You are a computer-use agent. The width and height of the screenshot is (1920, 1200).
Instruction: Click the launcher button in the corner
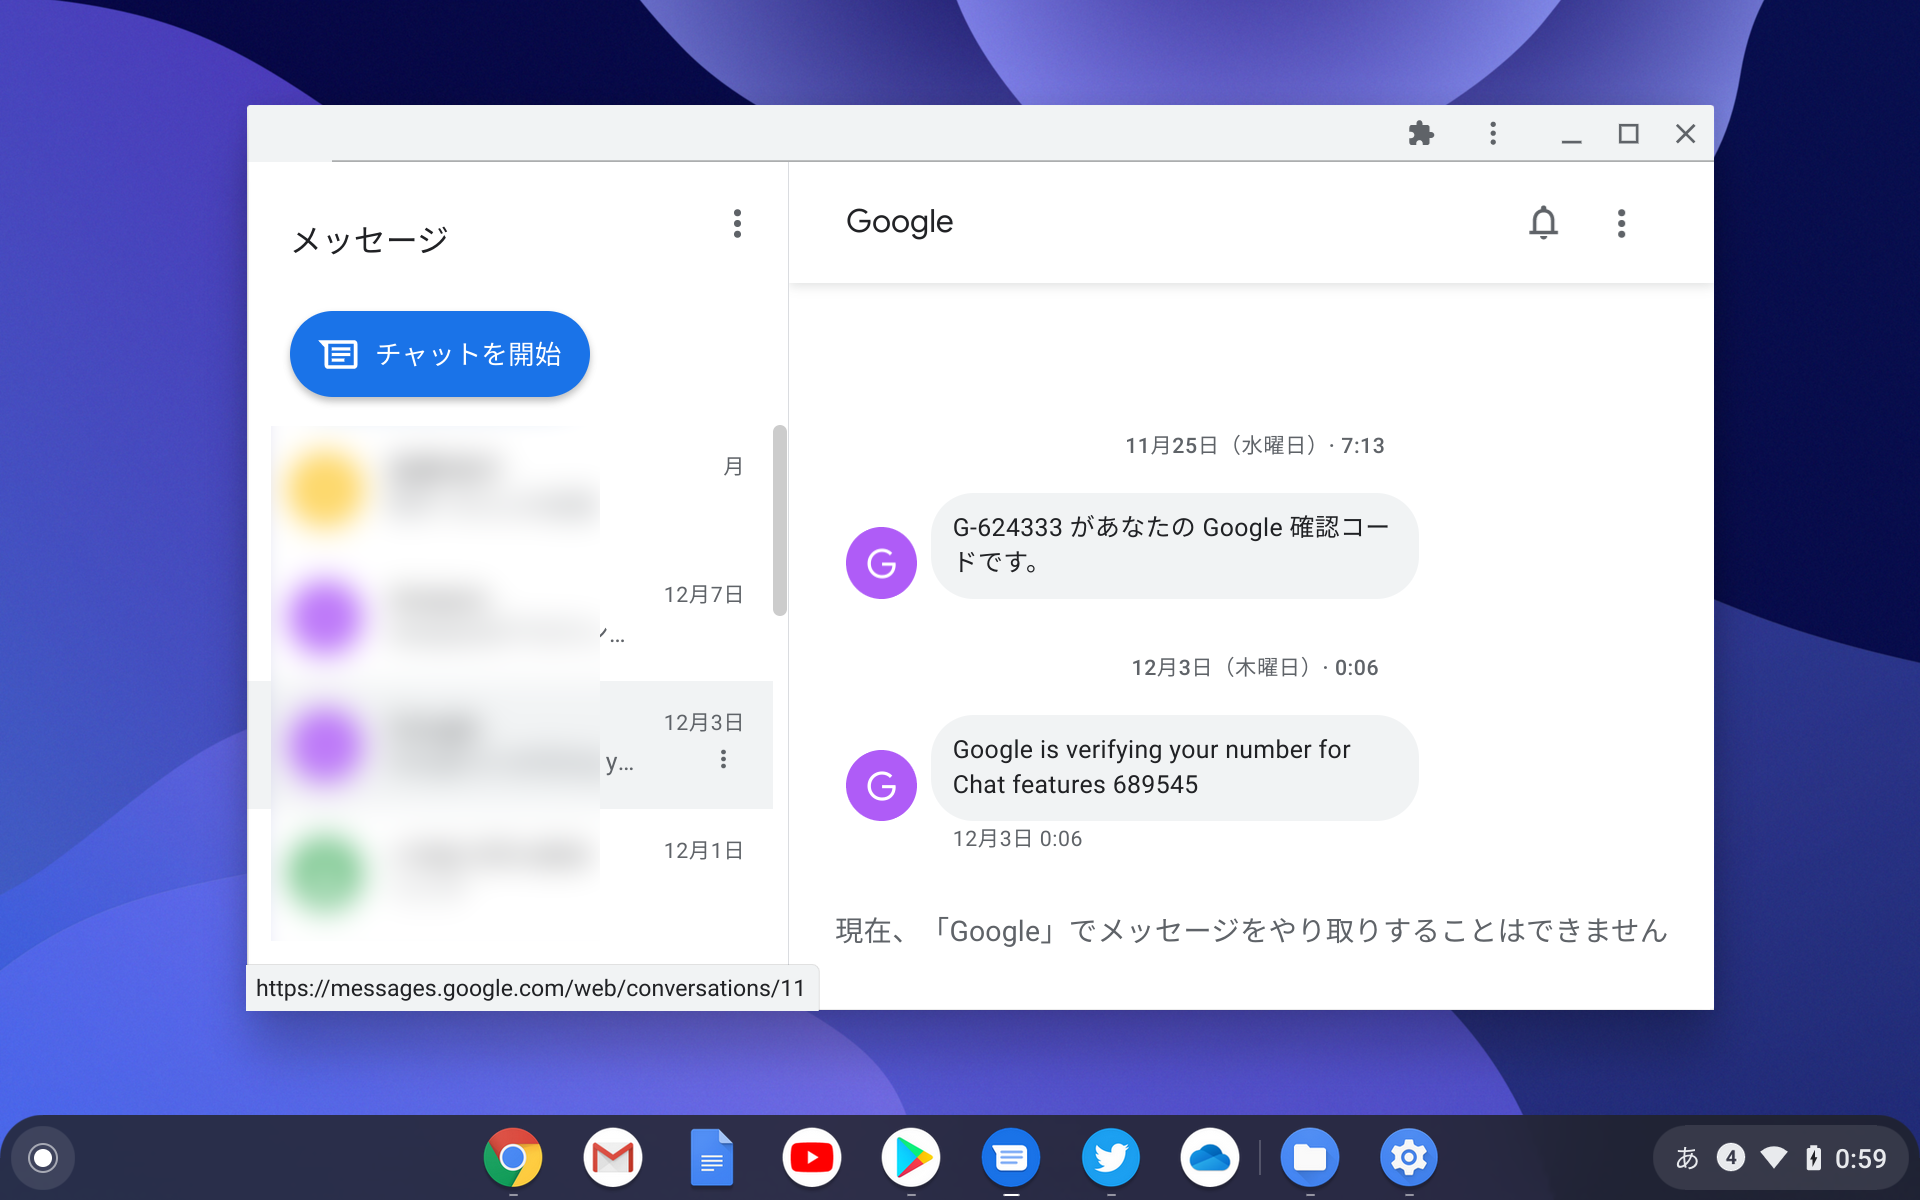pyautogui.click(x=40, y=1157)
